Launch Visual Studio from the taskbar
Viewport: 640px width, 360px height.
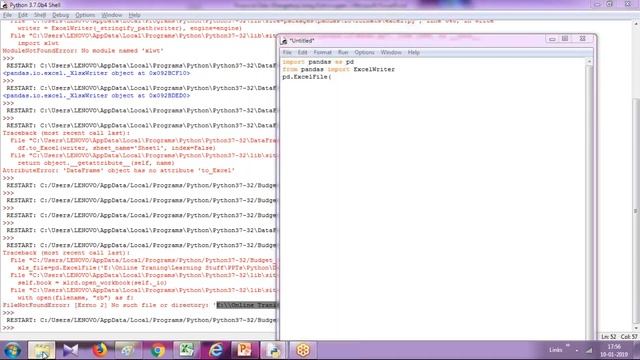tap(70, 350)
